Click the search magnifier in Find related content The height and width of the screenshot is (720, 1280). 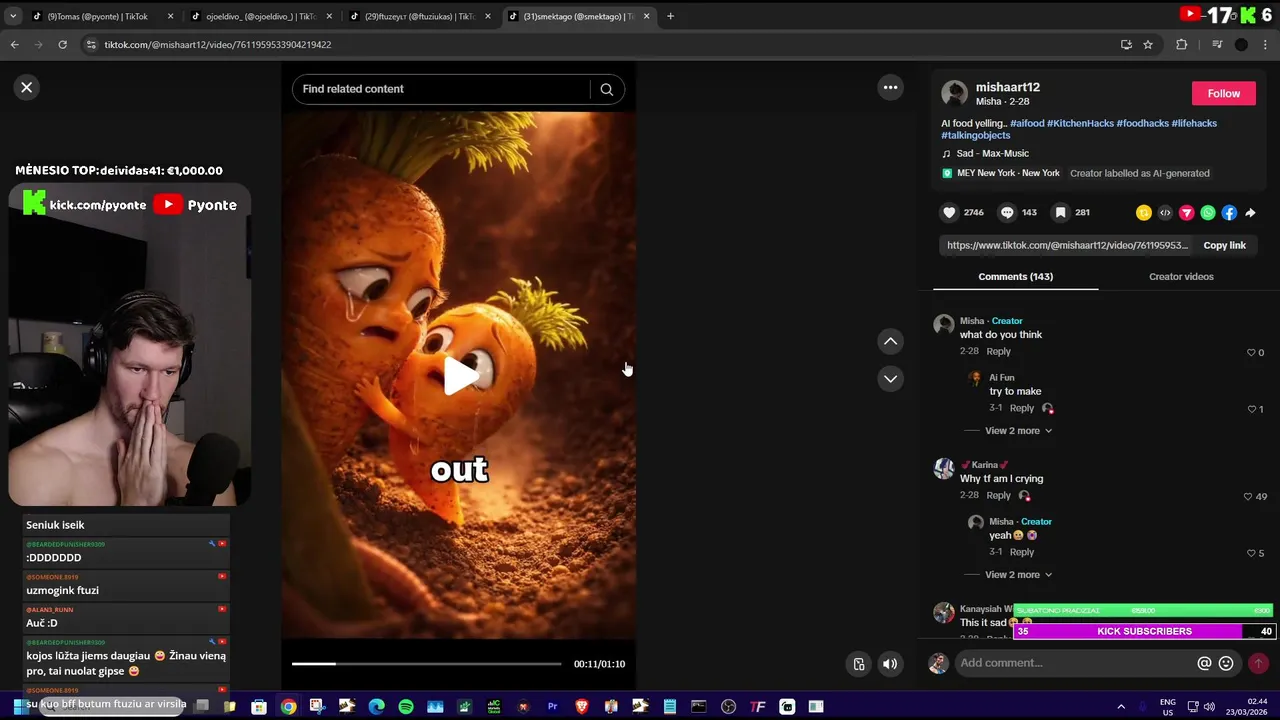[x=606, y=89]
